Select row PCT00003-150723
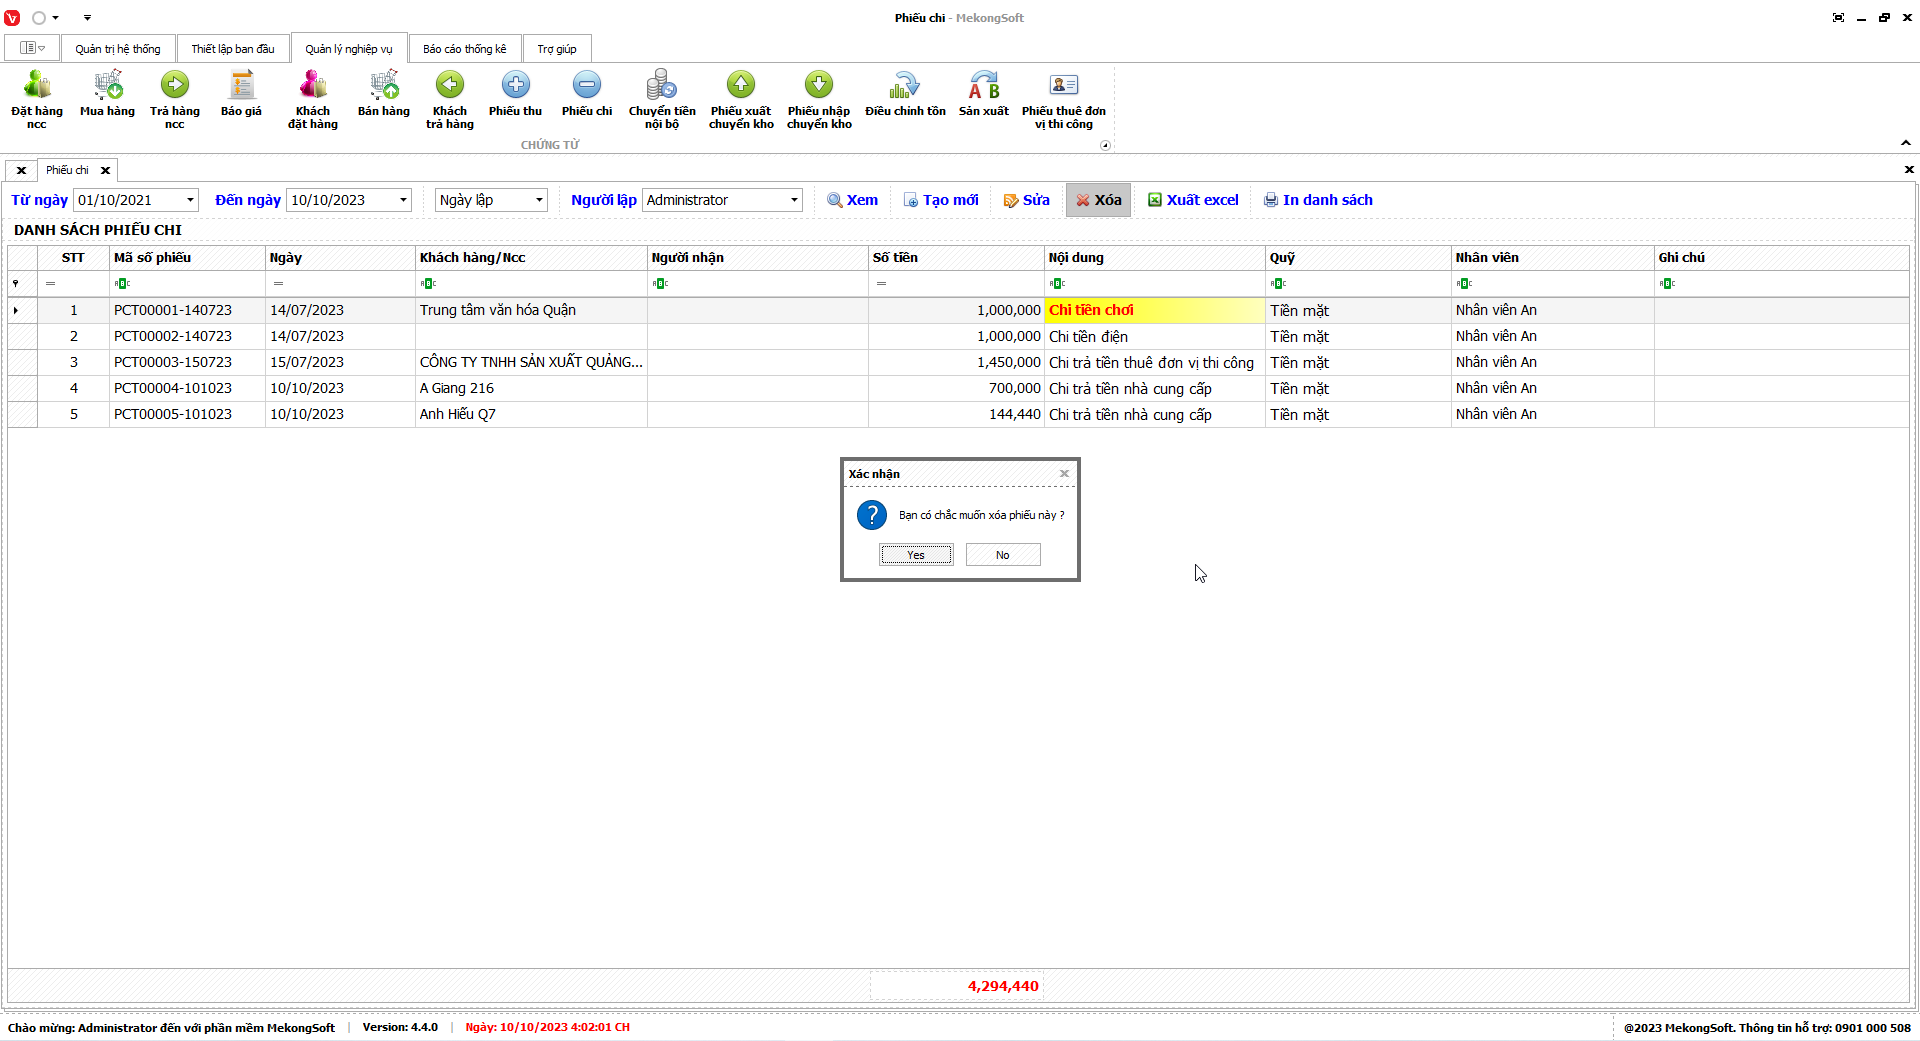The width and height of the screenshot is (1920, 1041). point(958,363)
